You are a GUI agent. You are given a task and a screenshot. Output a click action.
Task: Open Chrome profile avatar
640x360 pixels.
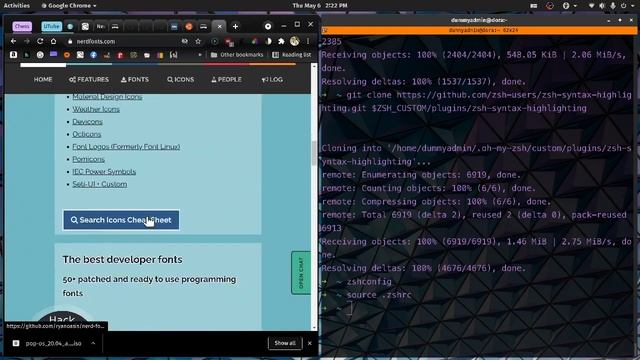point(294,41)
